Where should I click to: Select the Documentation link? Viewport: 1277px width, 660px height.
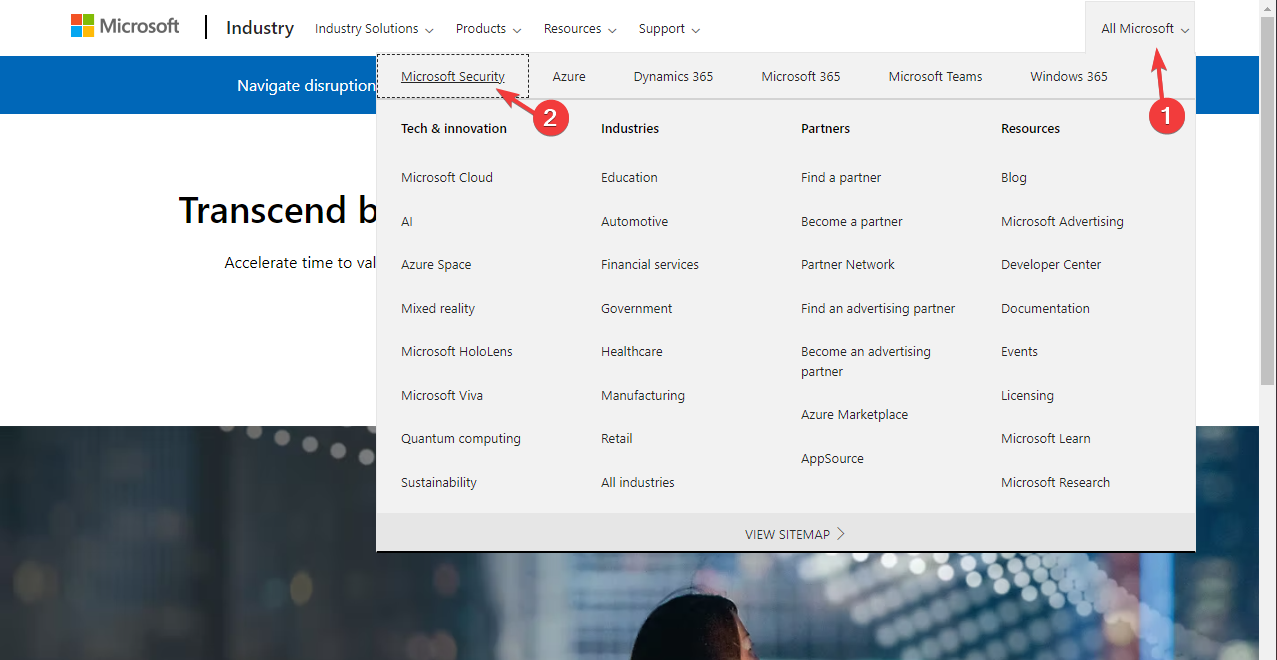pos(1045,309)
